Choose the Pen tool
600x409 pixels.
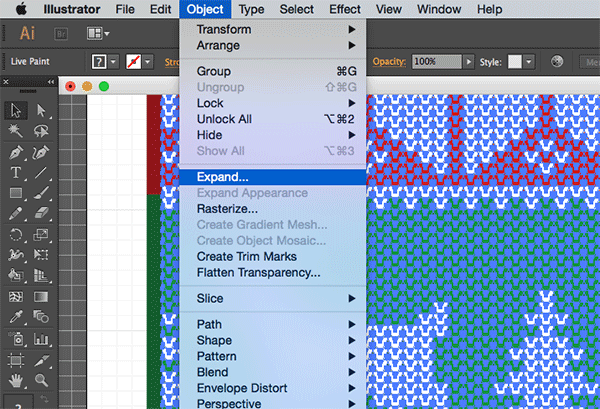(x=17, y=153)
